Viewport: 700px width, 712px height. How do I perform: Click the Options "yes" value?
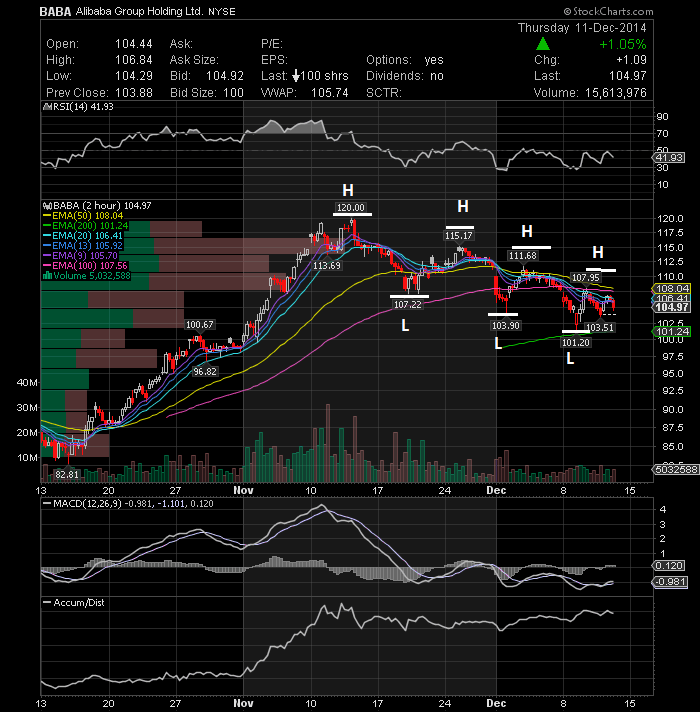pos(434,60)
